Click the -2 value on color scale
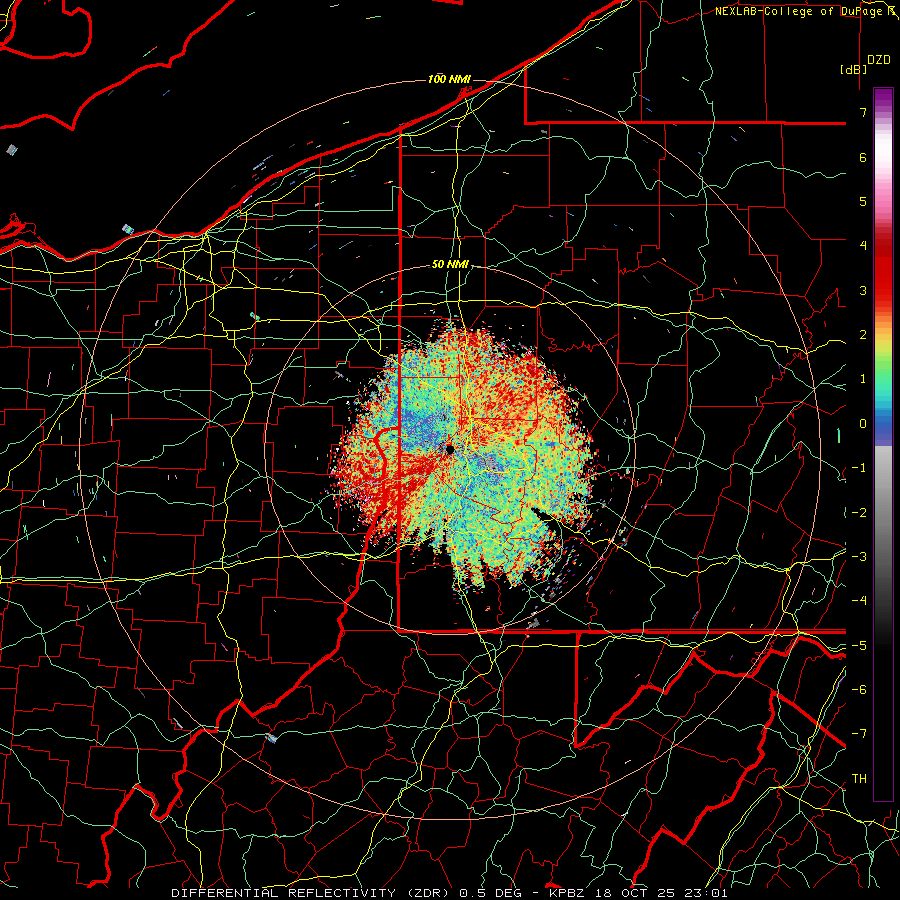The image size is (900, 900). (x=859, y=512)
